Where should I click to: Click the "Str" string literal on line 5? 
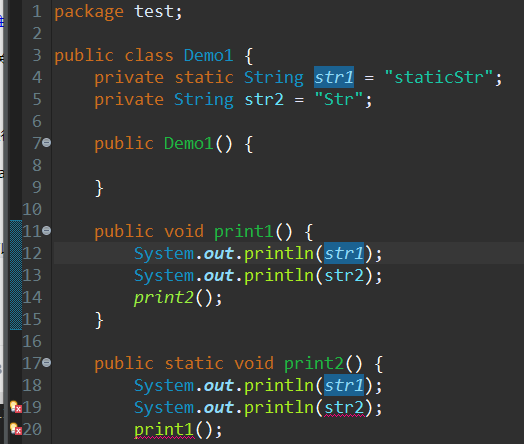point(339,99)
